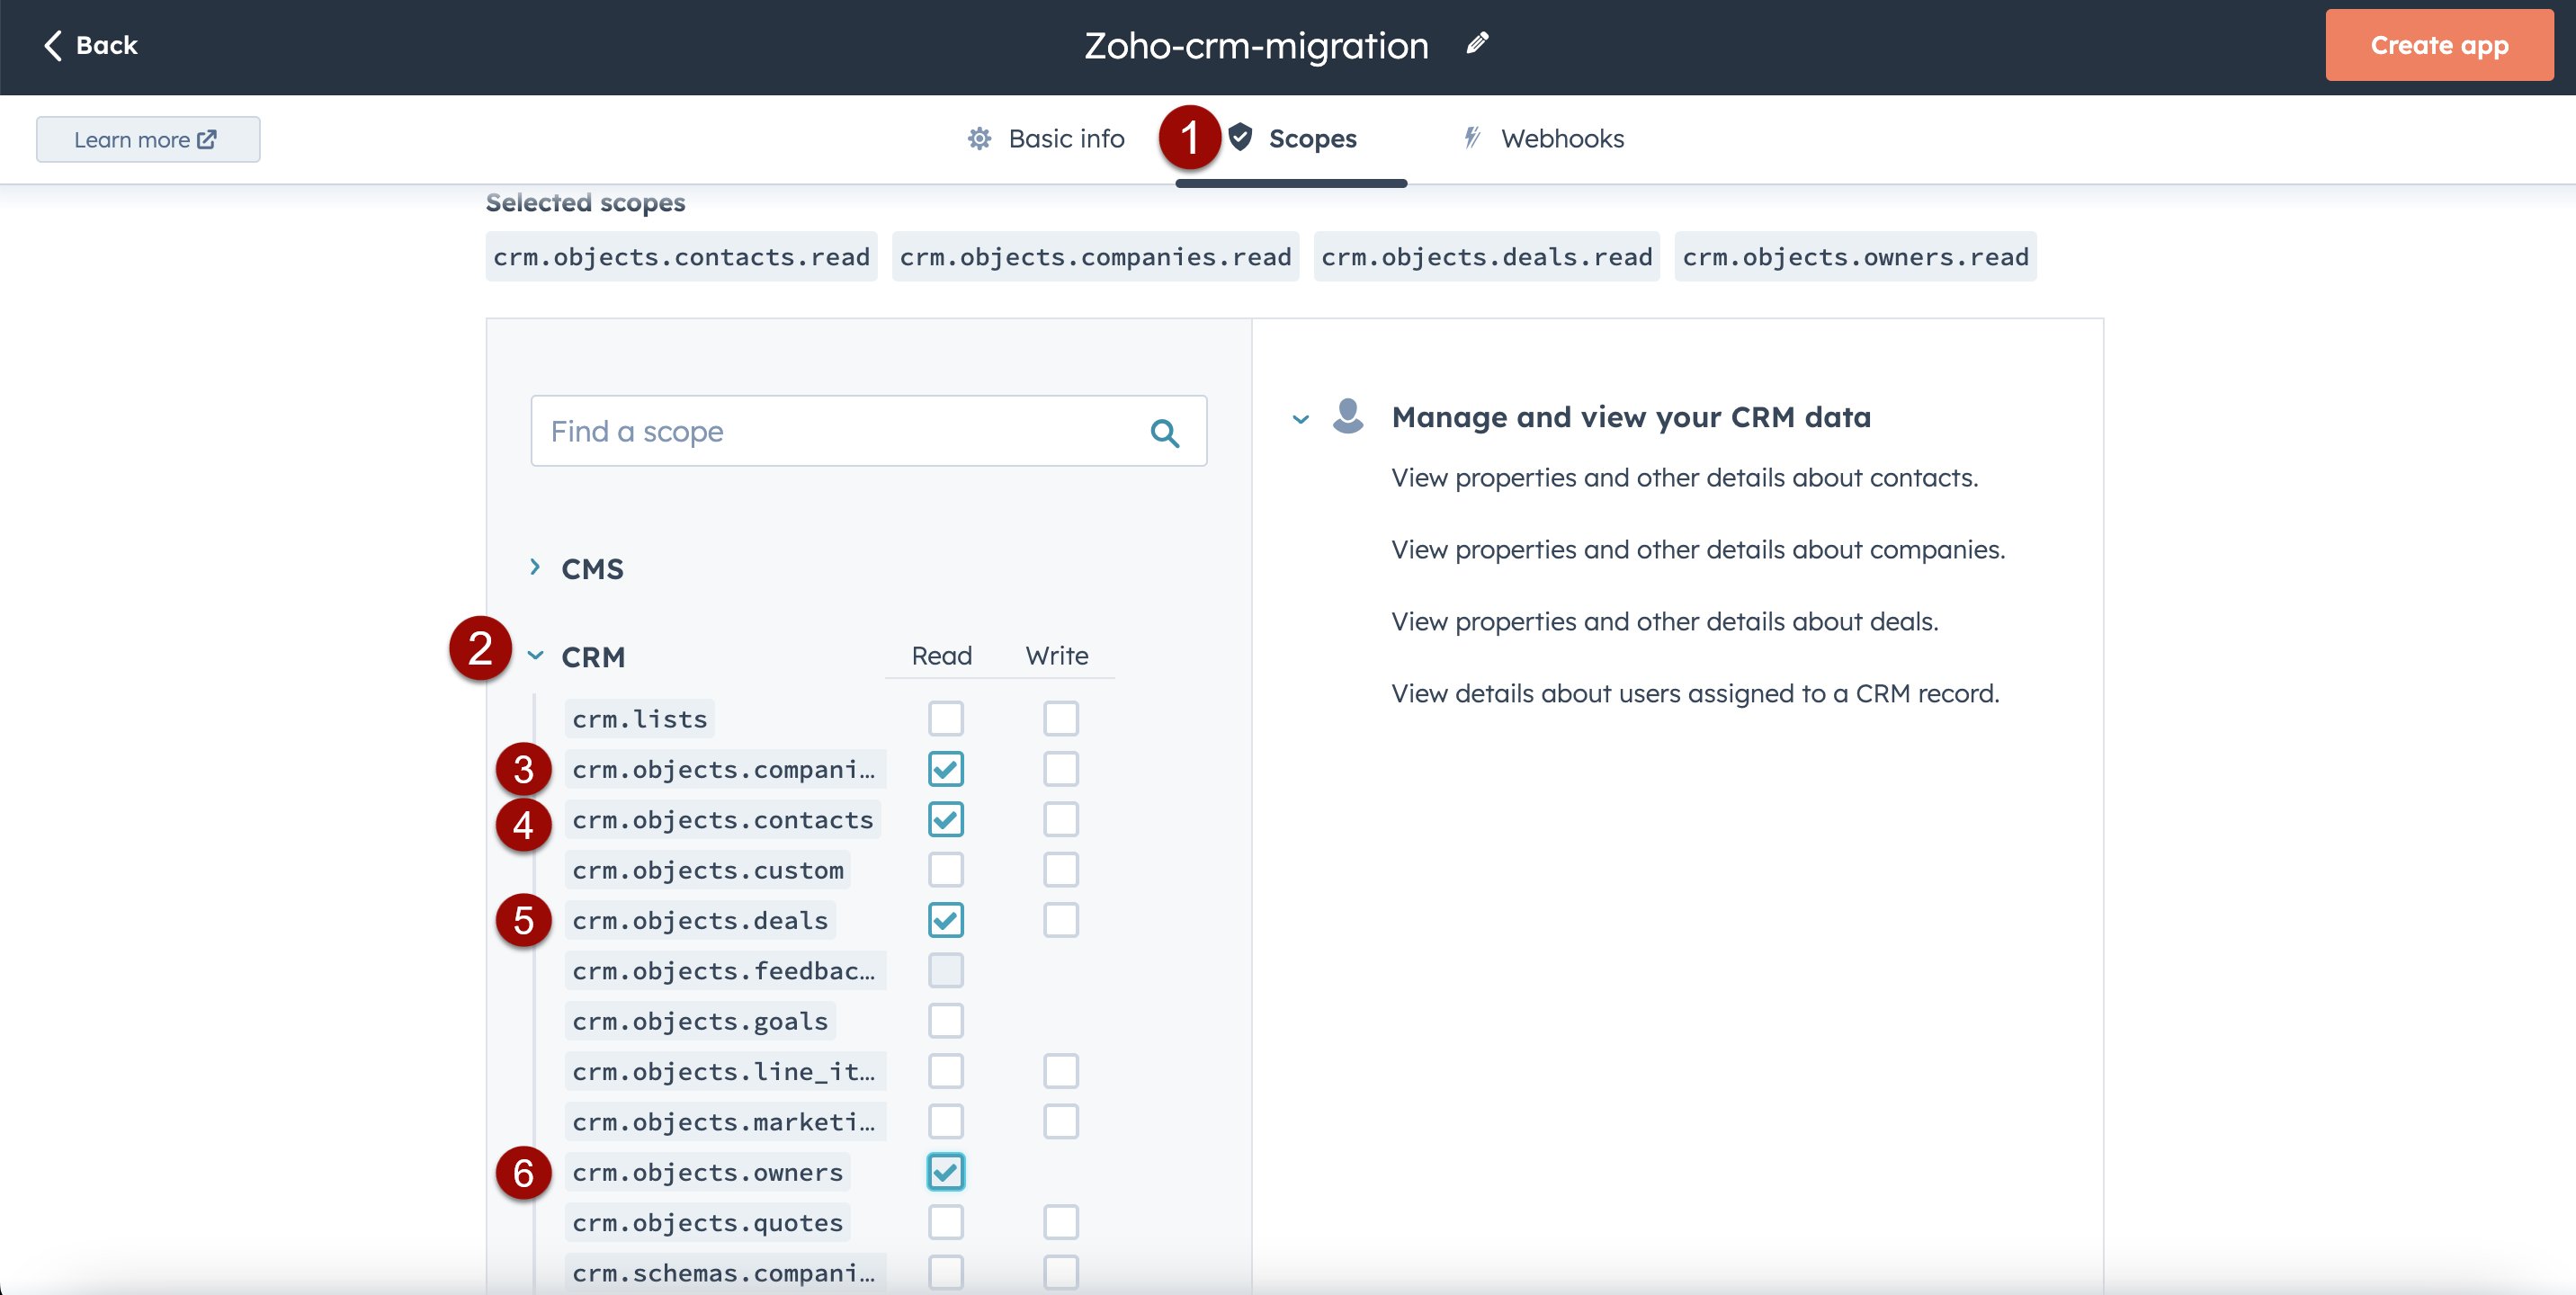Viewport: 2576px width, 1295px height.
Task: Click the Back arrow icon
Action: 53,45
